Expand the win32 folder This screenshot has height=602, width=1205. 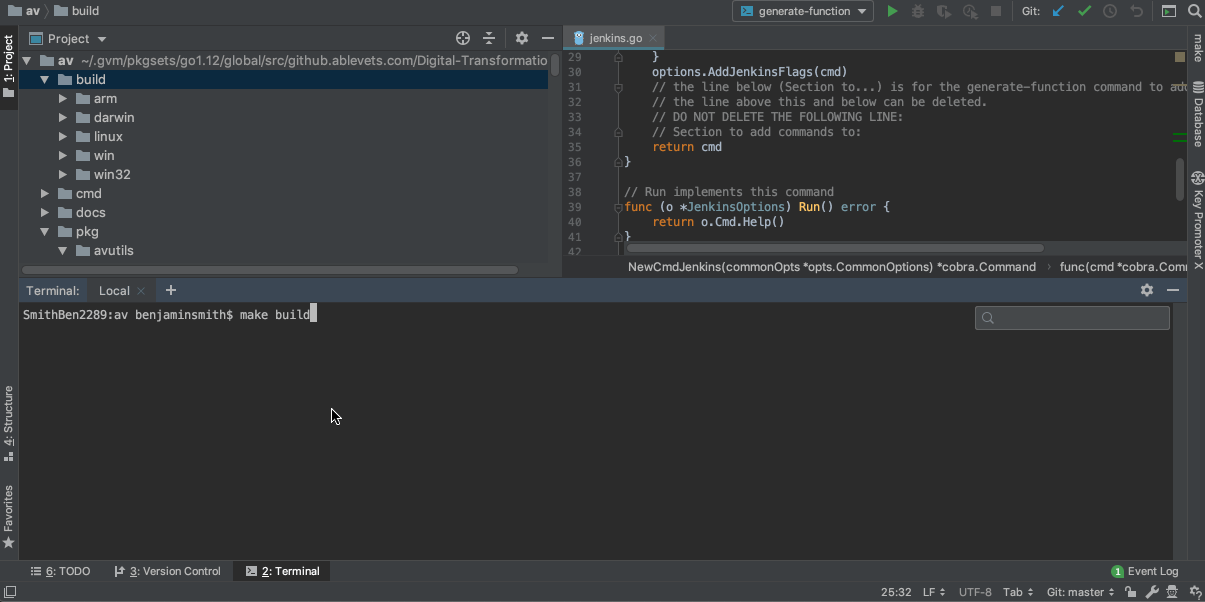pyautogui.click(x=63, y=174)
